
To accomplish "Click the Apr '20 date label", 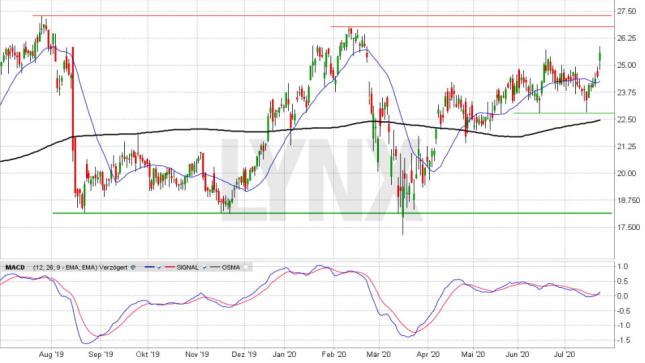I will click(x=428, y=354).
